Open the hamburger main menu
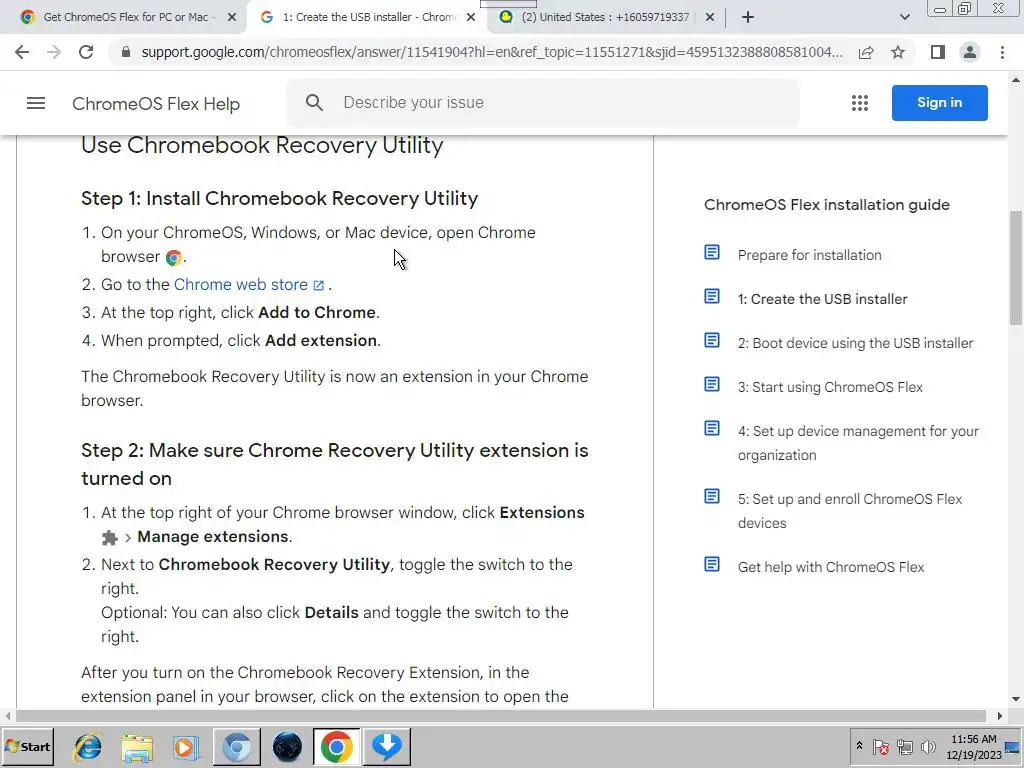Image resolution: width=1024 pixels, height=768 pixels. [x=36, y=103]
